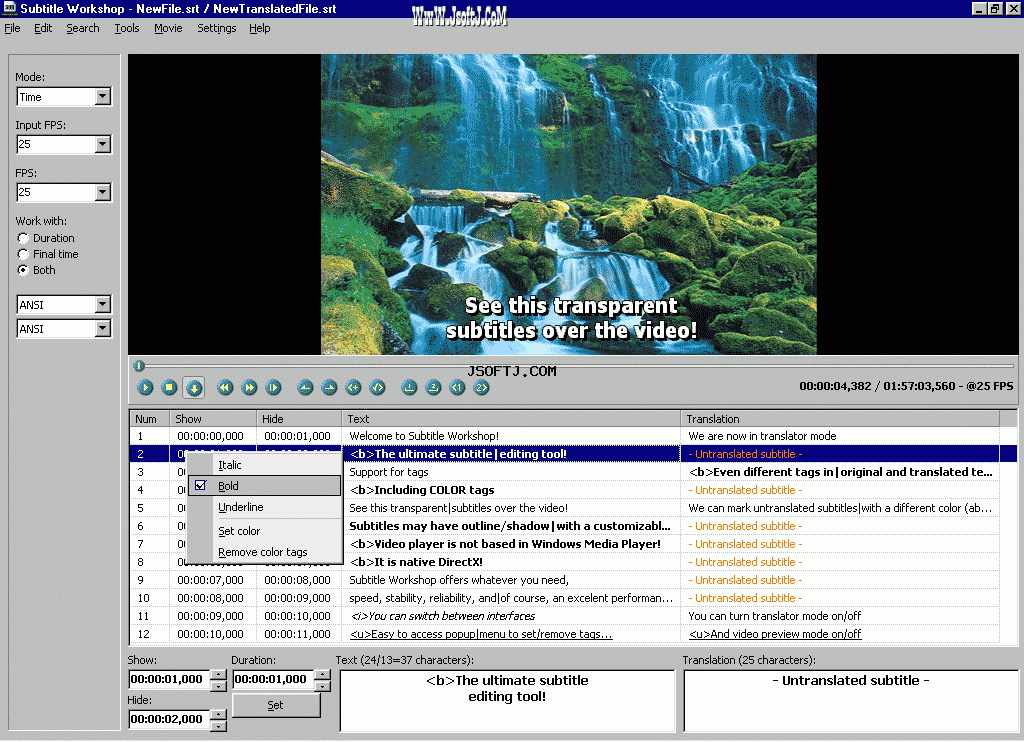Viewport: 1024px width, 742px height.
Task: Decrease Duration with the down stepper arrow
Action: coord(323,686)
